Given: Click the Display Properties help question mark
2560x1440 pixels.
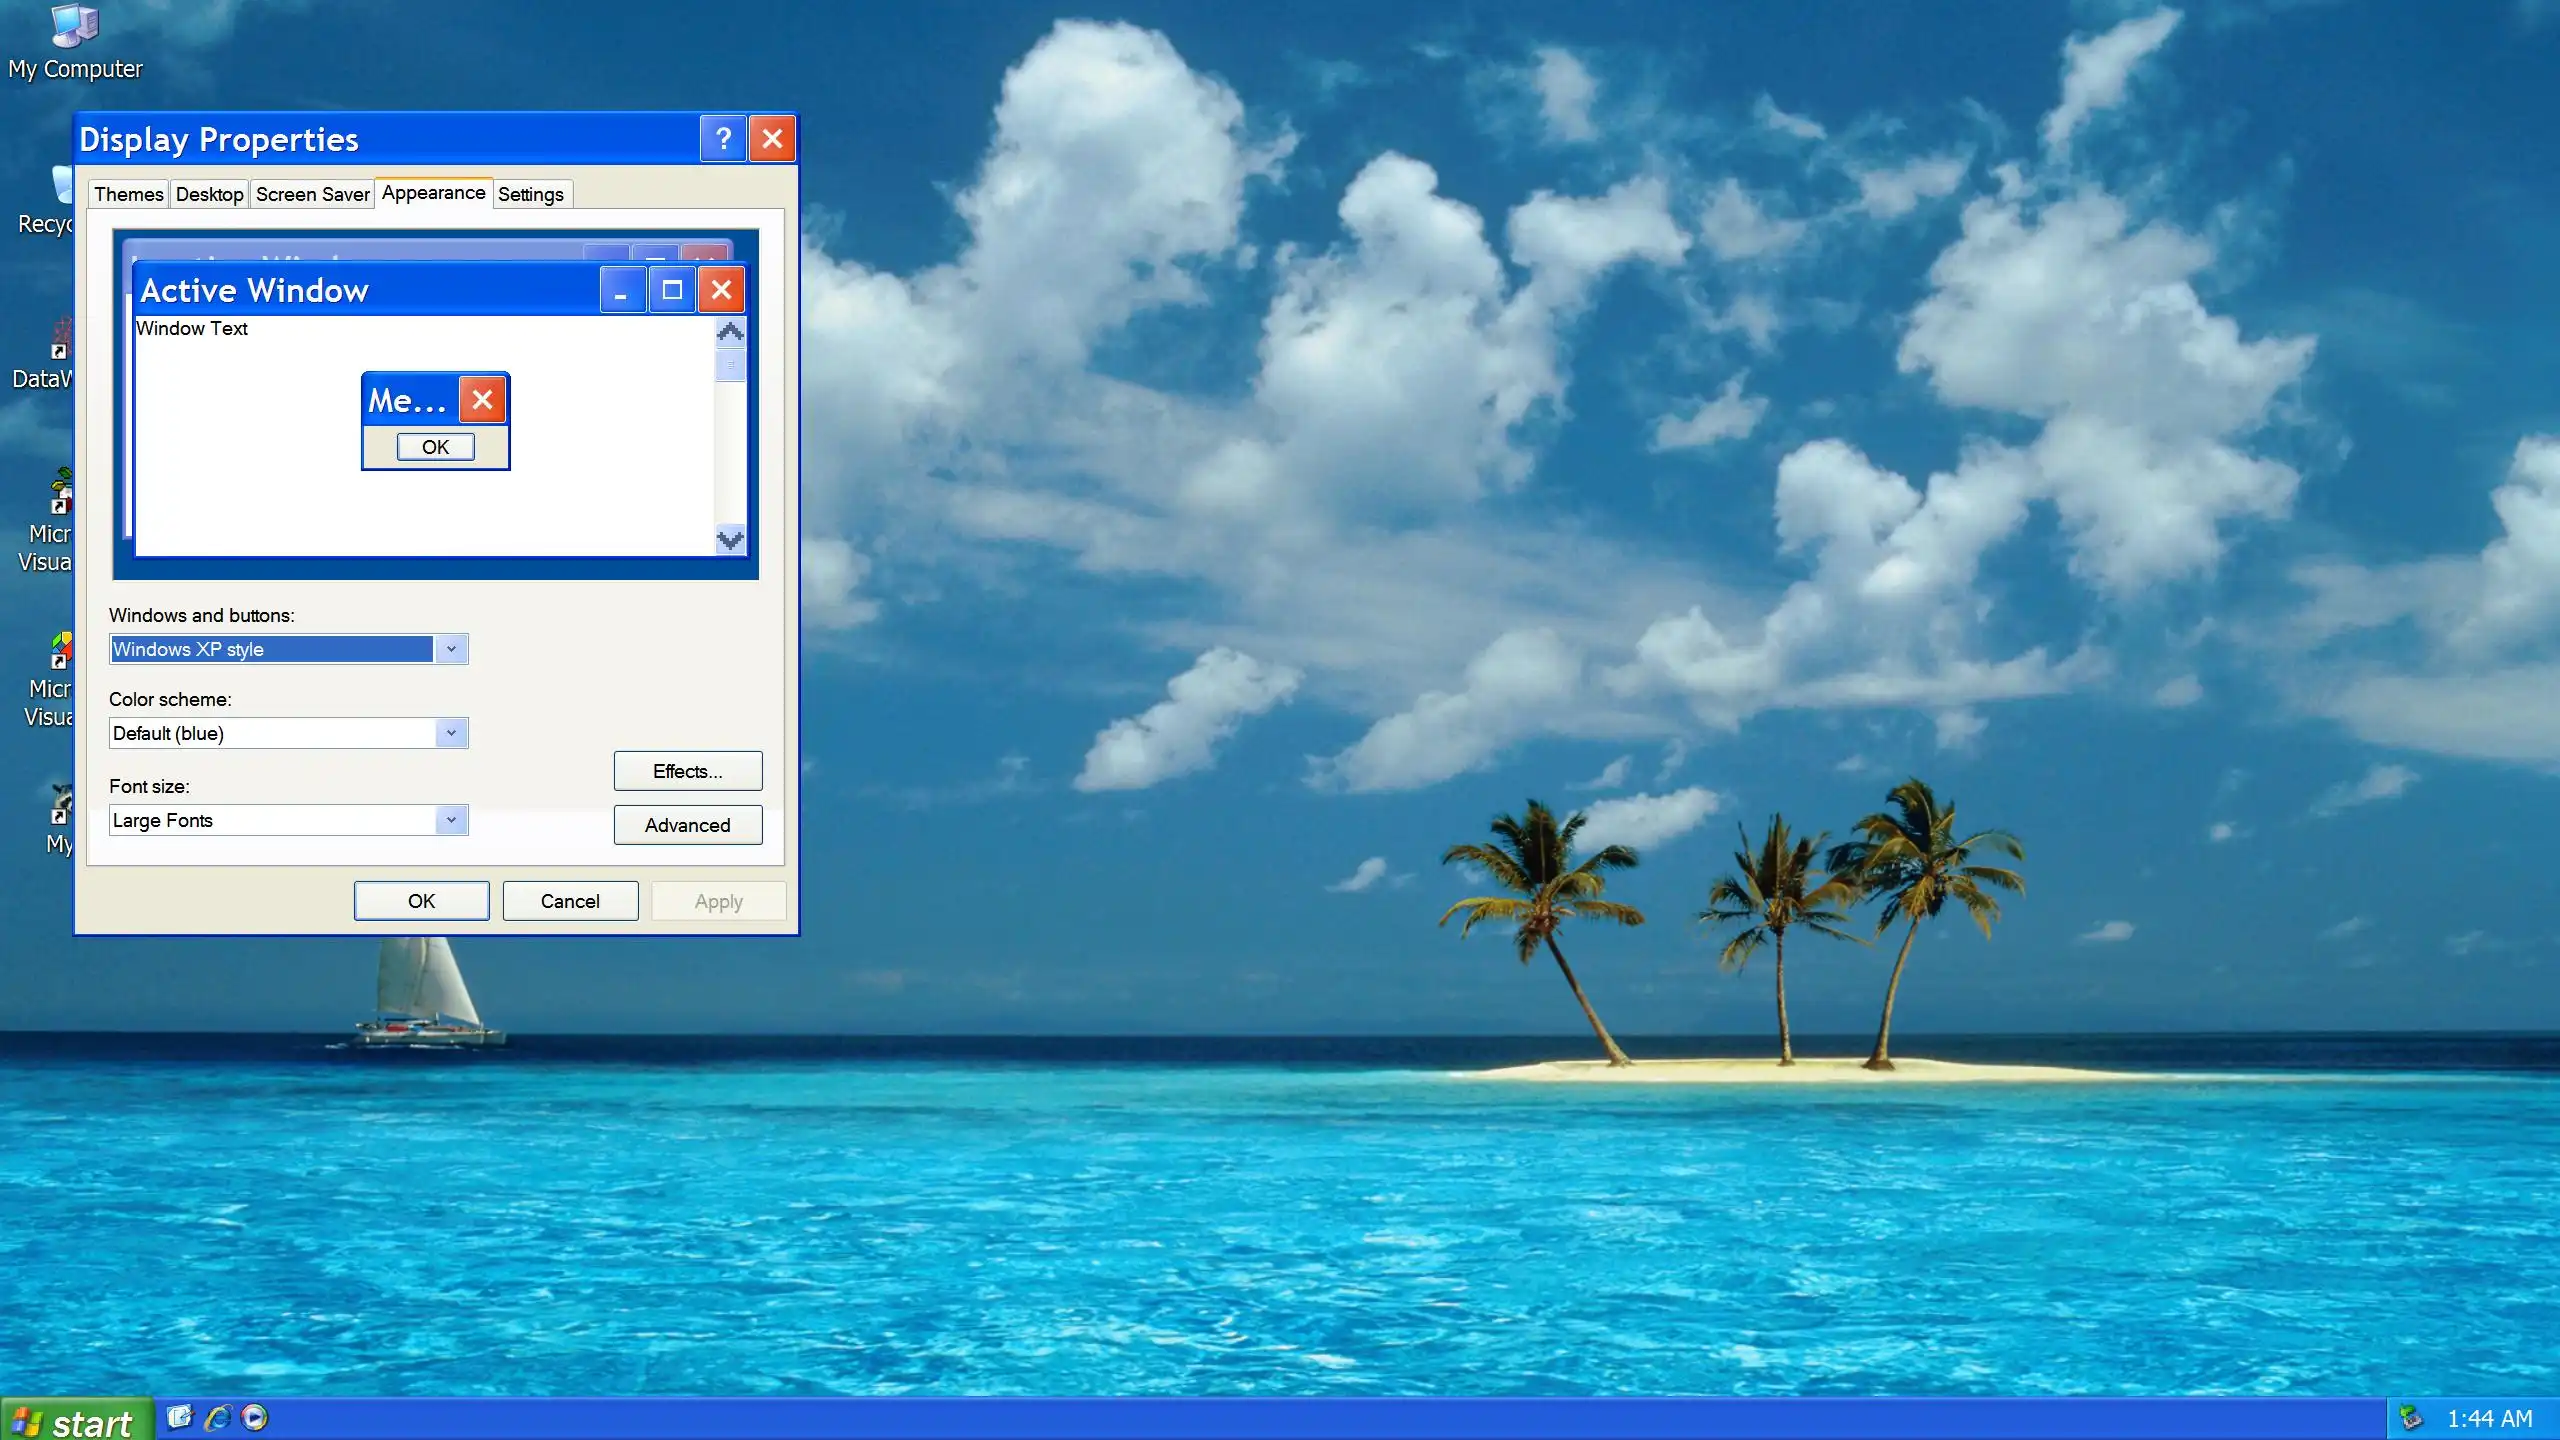Looking at the screenshot, I should 723,139.
